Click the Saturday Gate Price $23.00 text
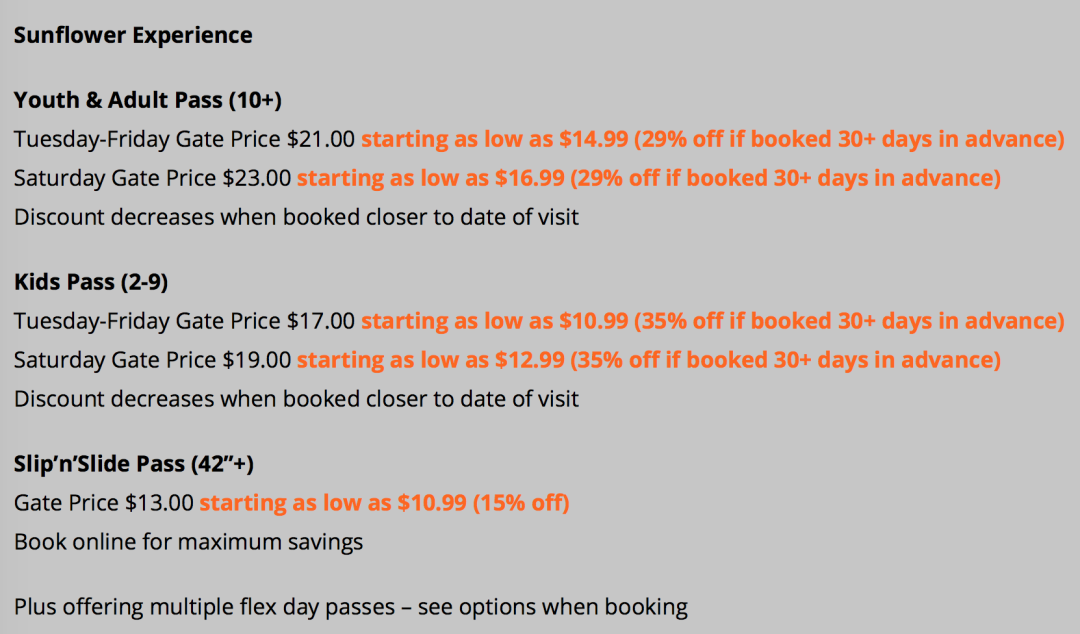Image resolution: width=1080 pixels, height=634 pixels. (x=152, y=179)
